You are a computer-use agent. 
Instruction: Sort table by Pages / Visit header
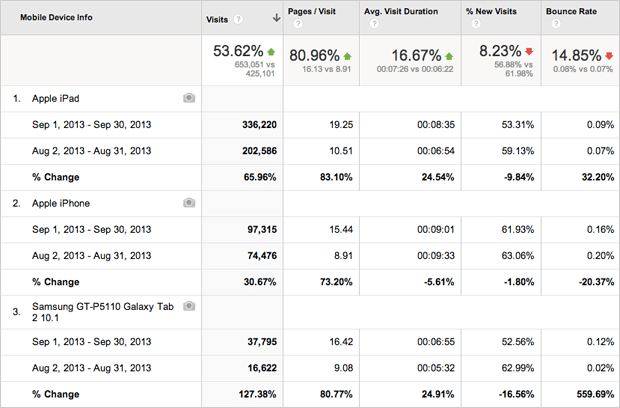[x=316, y=12]
